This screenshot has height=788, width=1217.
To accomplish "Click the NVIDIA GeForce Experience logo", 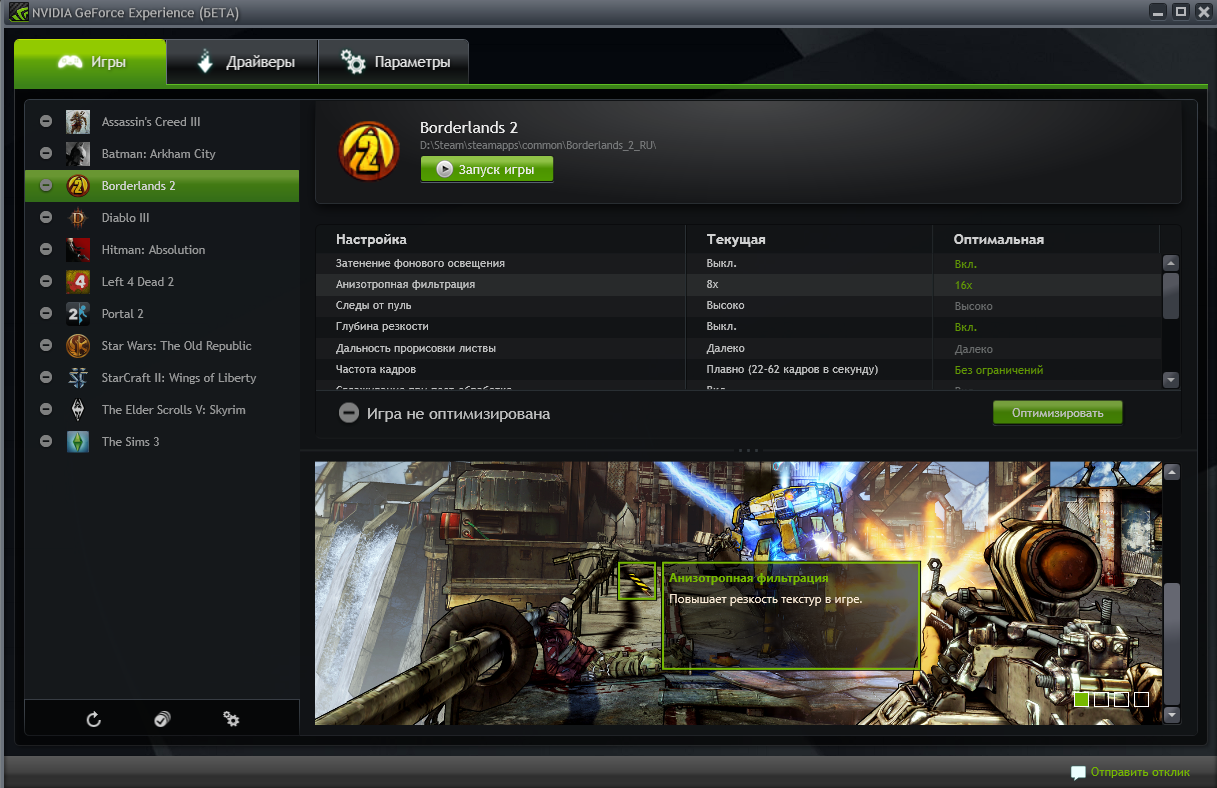I will 20,13.
